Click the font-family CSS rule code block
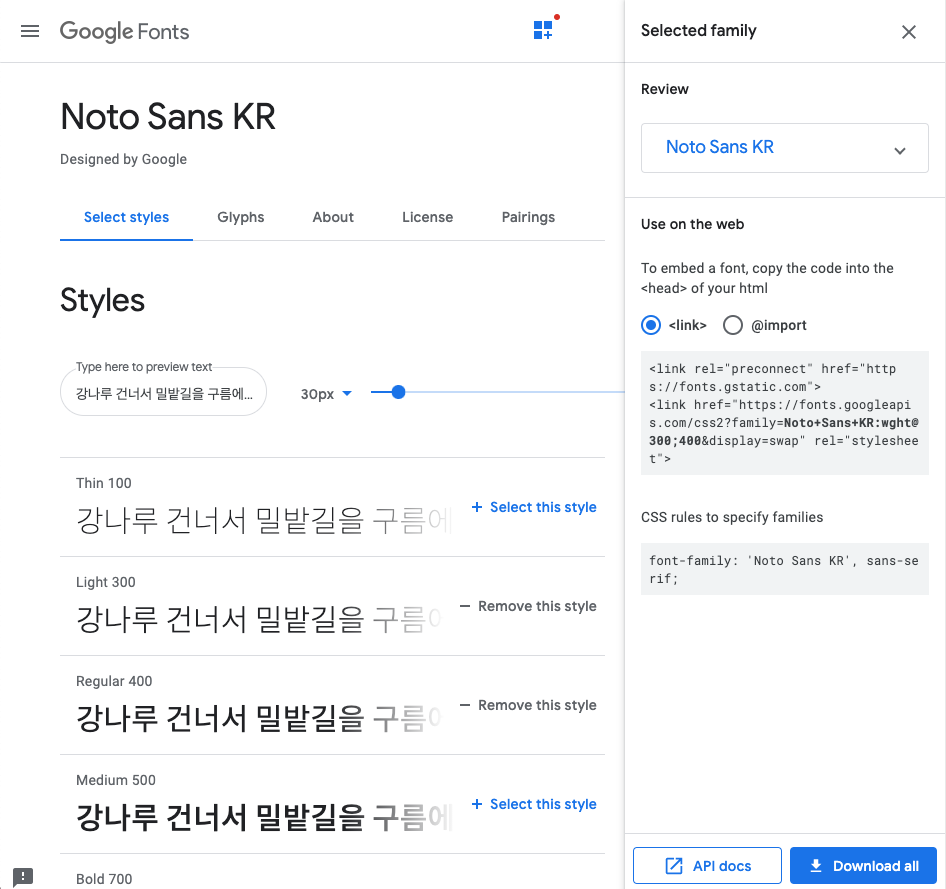The width and height of the screenshot is (946, 889). tap(784, 569)
